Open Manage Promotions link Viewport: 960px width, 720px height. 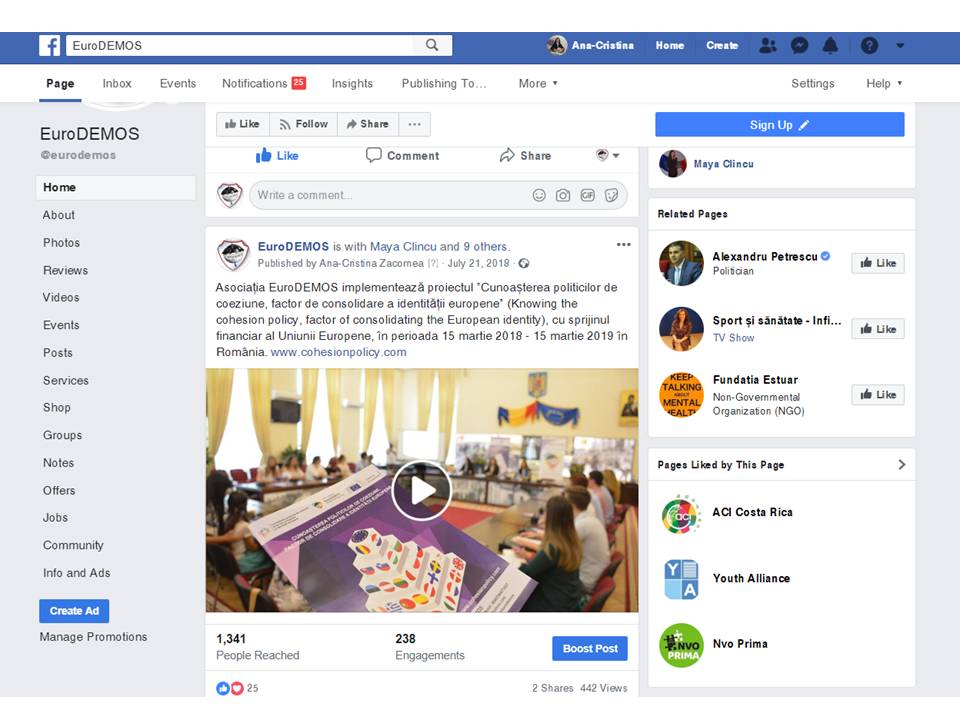93,637
